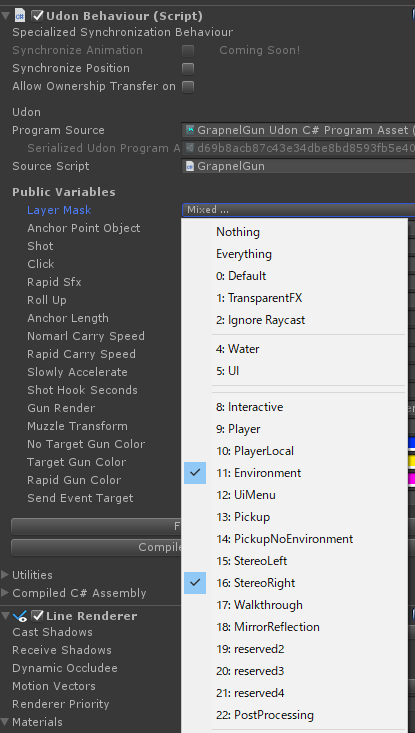Open the Layer Mask Mixed dropdown
This screenshot has height=733, width=415.
298,210
